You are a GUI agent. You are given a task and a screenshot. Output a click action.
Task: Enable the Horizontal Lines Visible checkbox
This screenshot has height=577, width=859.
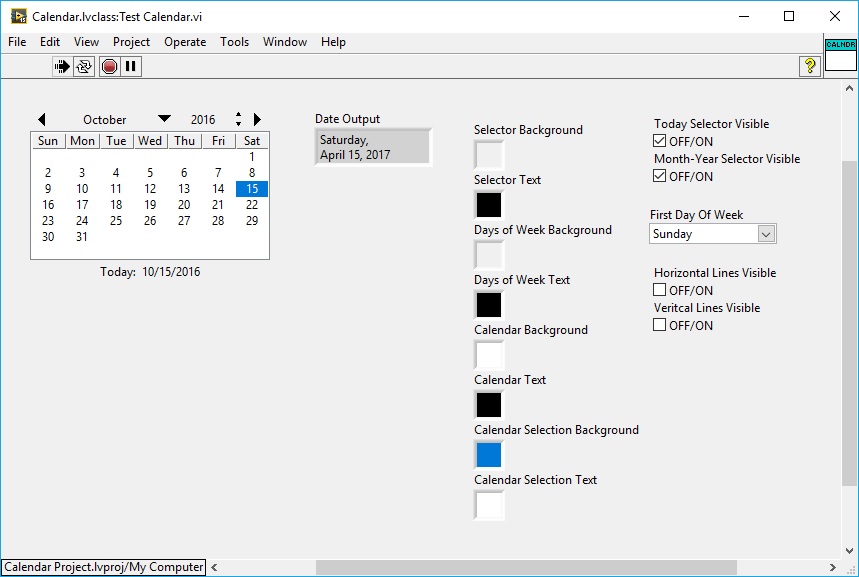[660, 290]
